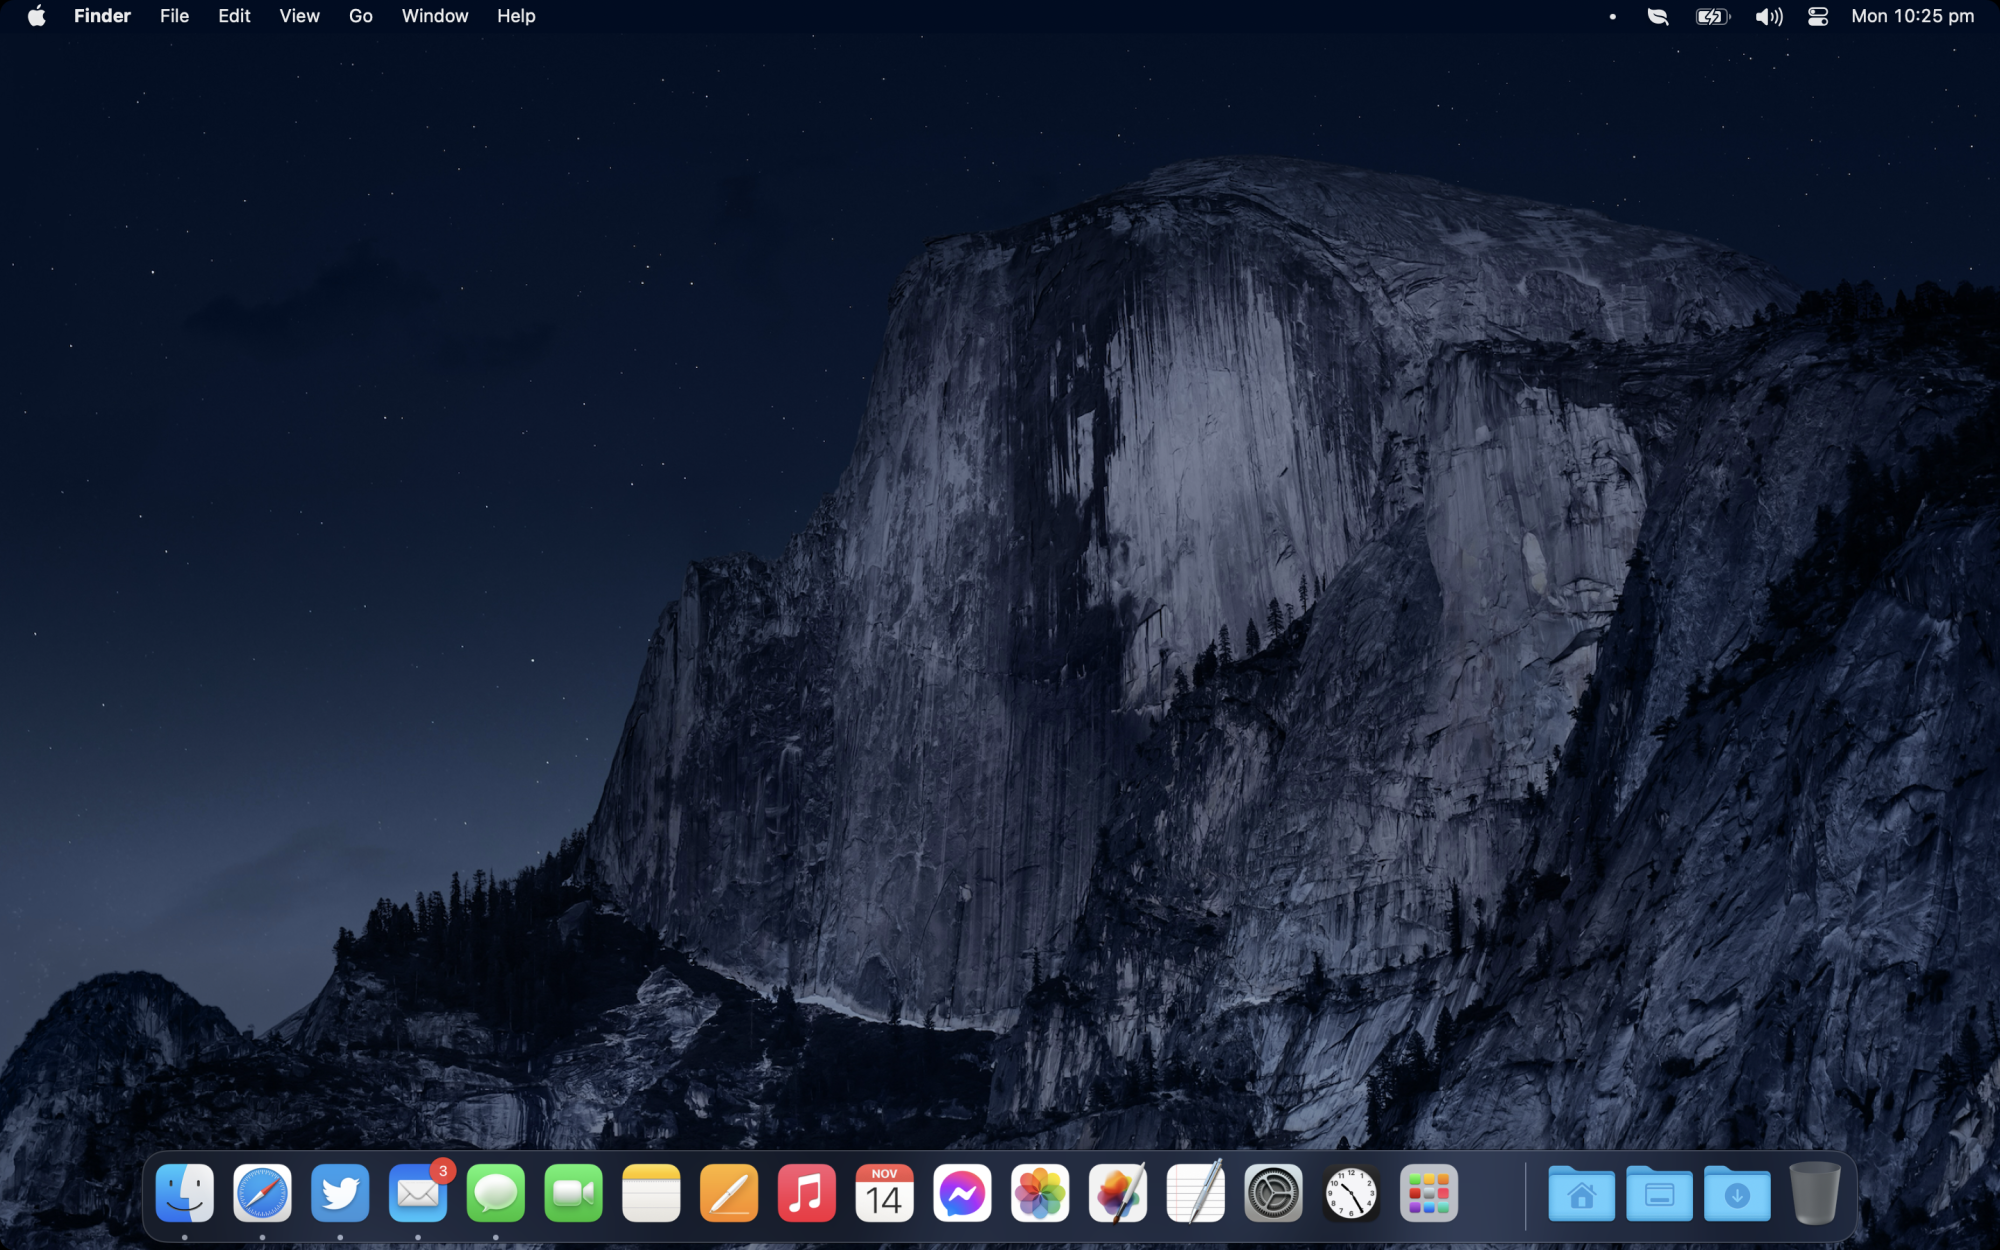Launch Pixelmator Pro from Dock
This screenshot has height=1250, width=2000.
1117,1193
